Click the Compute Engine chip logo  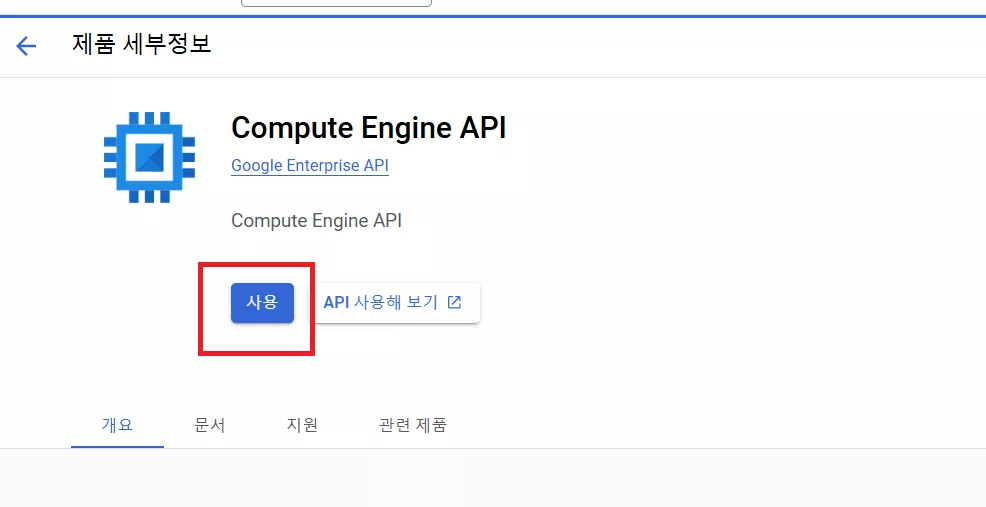coord(149,157)
